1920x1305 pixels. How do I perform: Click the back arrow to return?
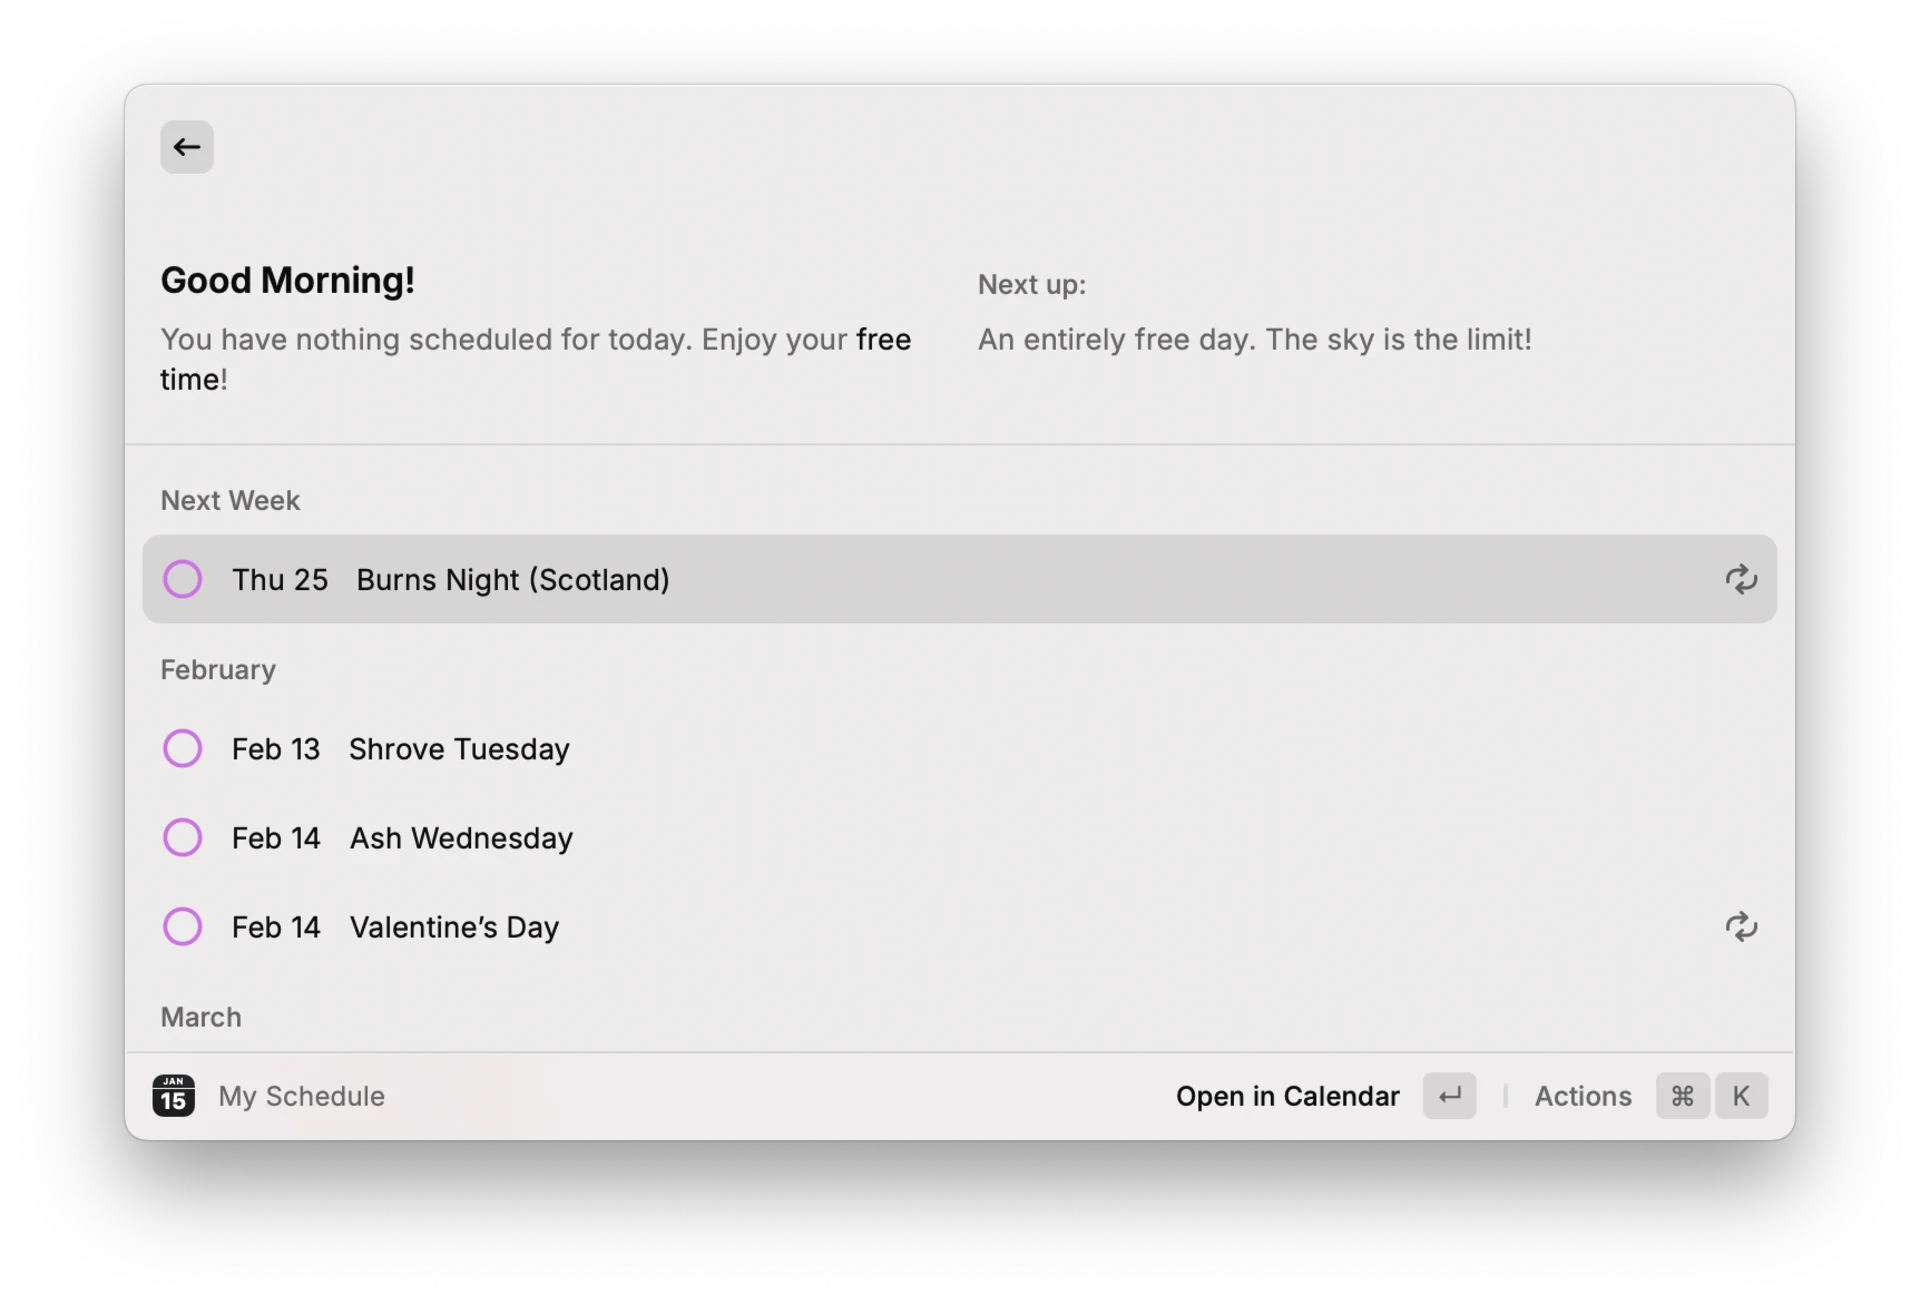[x=186, y=147]
